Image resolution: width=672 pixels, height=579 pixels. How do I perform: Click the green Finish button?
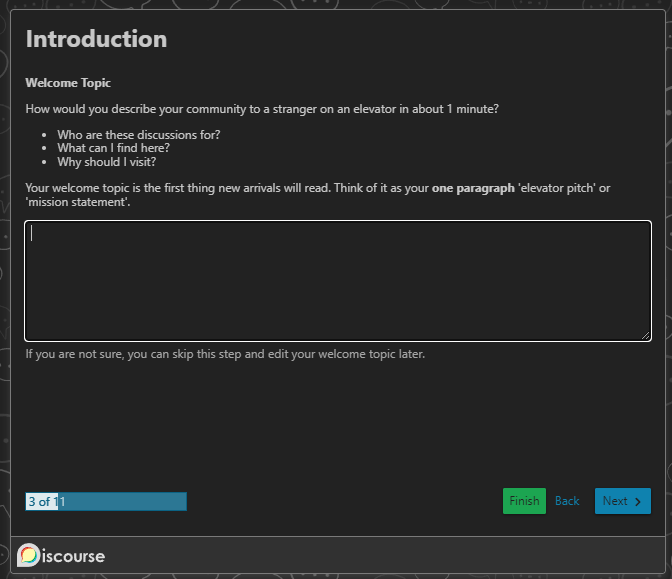tap(524, 501)
